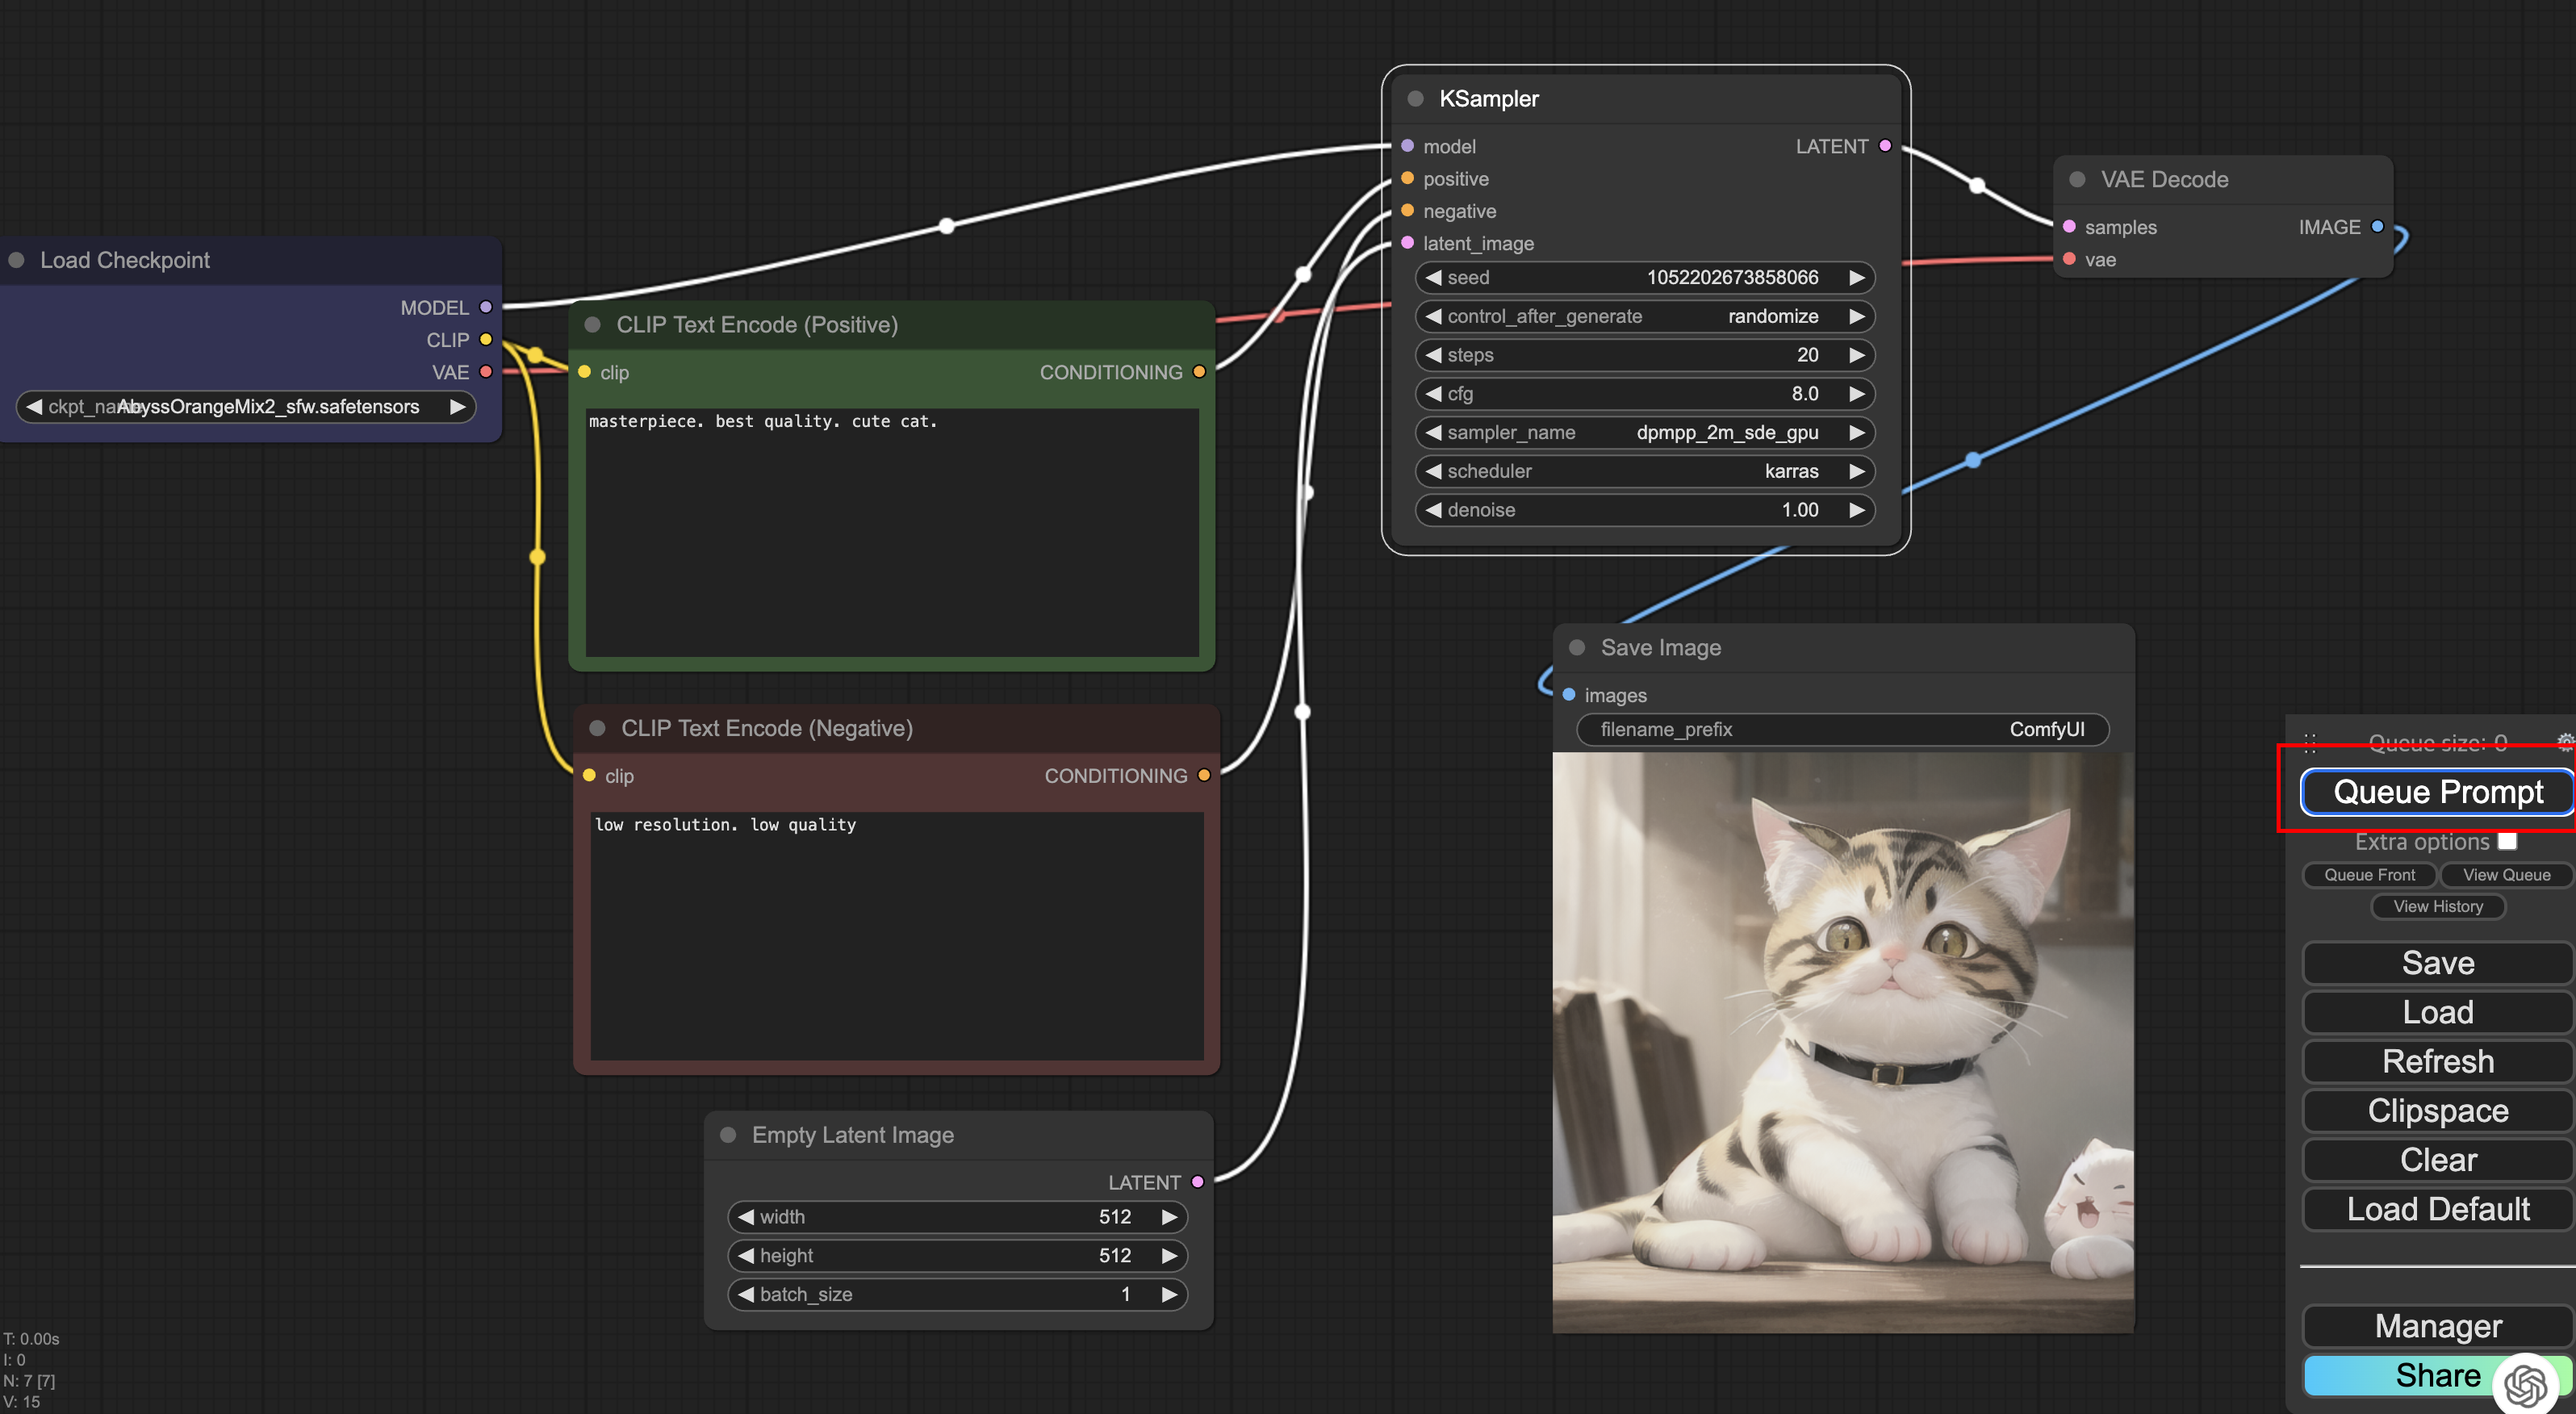Open the View History panel

[2437, 906]
